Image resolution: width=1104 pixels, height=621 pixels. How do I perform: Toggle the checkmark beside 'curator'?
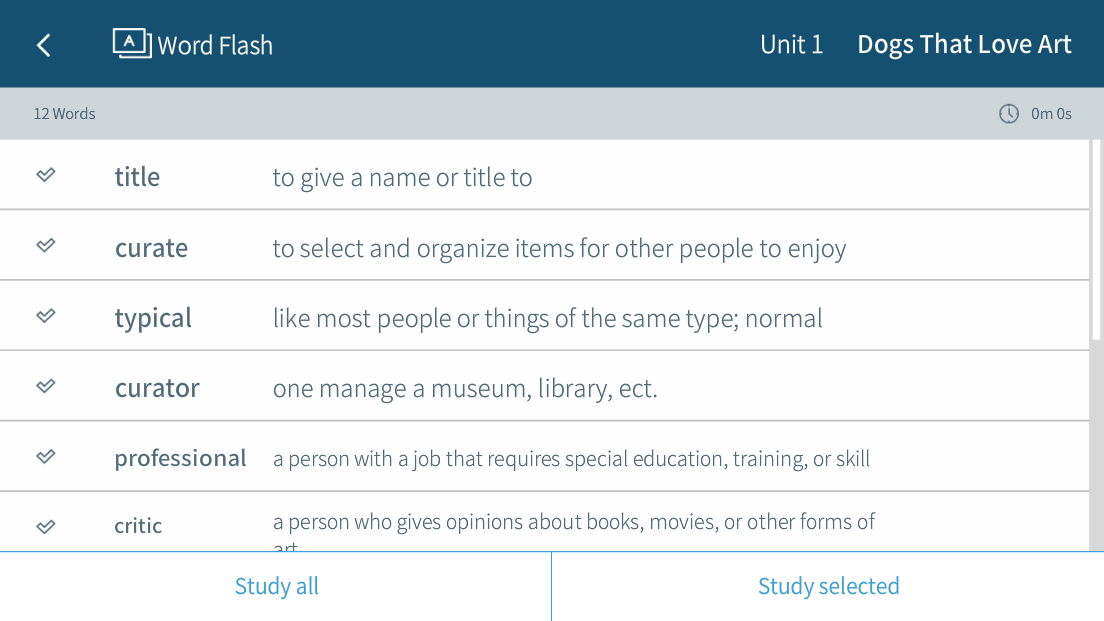click(x=46, y=386)
